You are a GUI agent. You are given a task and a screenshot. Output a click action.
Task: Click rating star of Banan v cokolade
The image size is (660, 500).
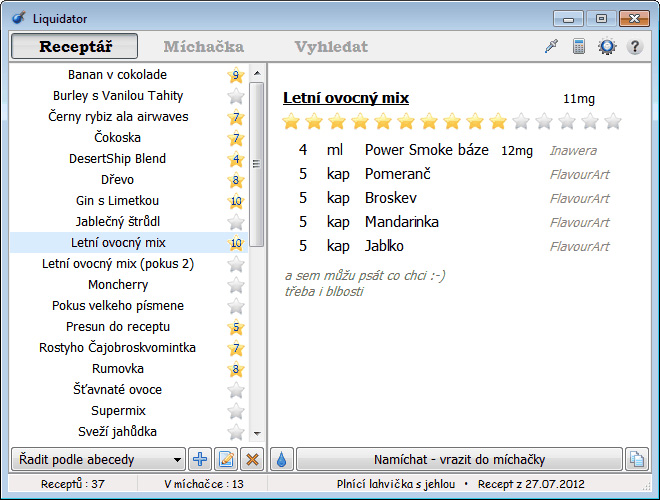pos(236,75)
